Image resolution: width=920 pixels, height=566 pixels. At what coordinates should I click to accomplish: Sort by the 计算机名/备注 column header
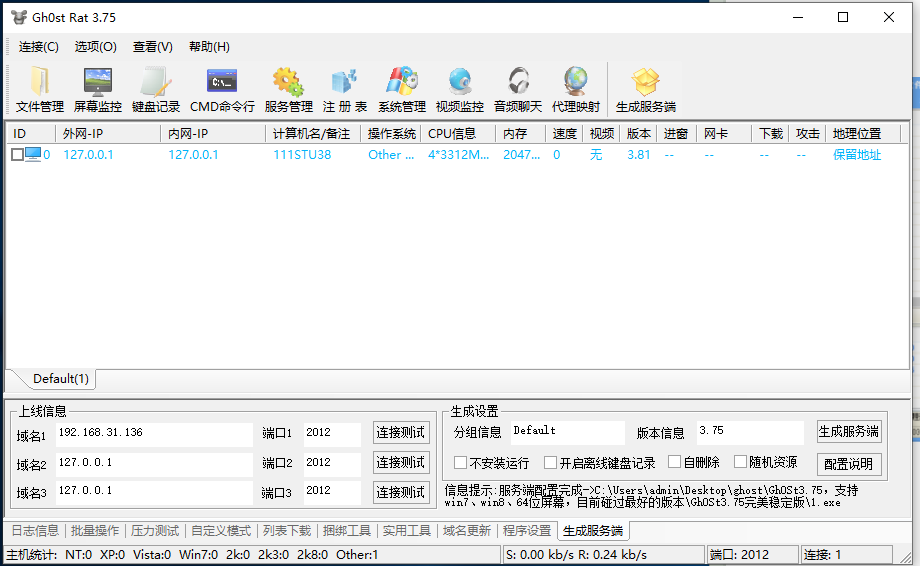(313, 134)
